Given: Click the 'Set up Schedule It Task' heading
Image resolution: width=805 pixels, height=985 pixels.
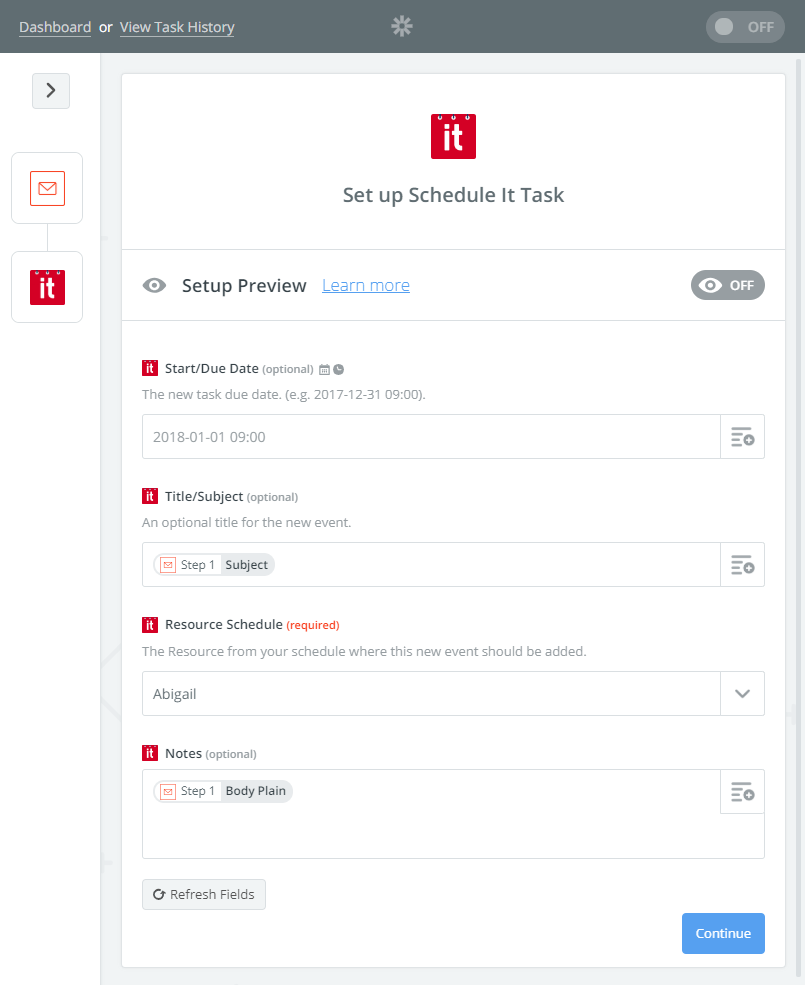Looking at the screenshot, I should 453,195.
